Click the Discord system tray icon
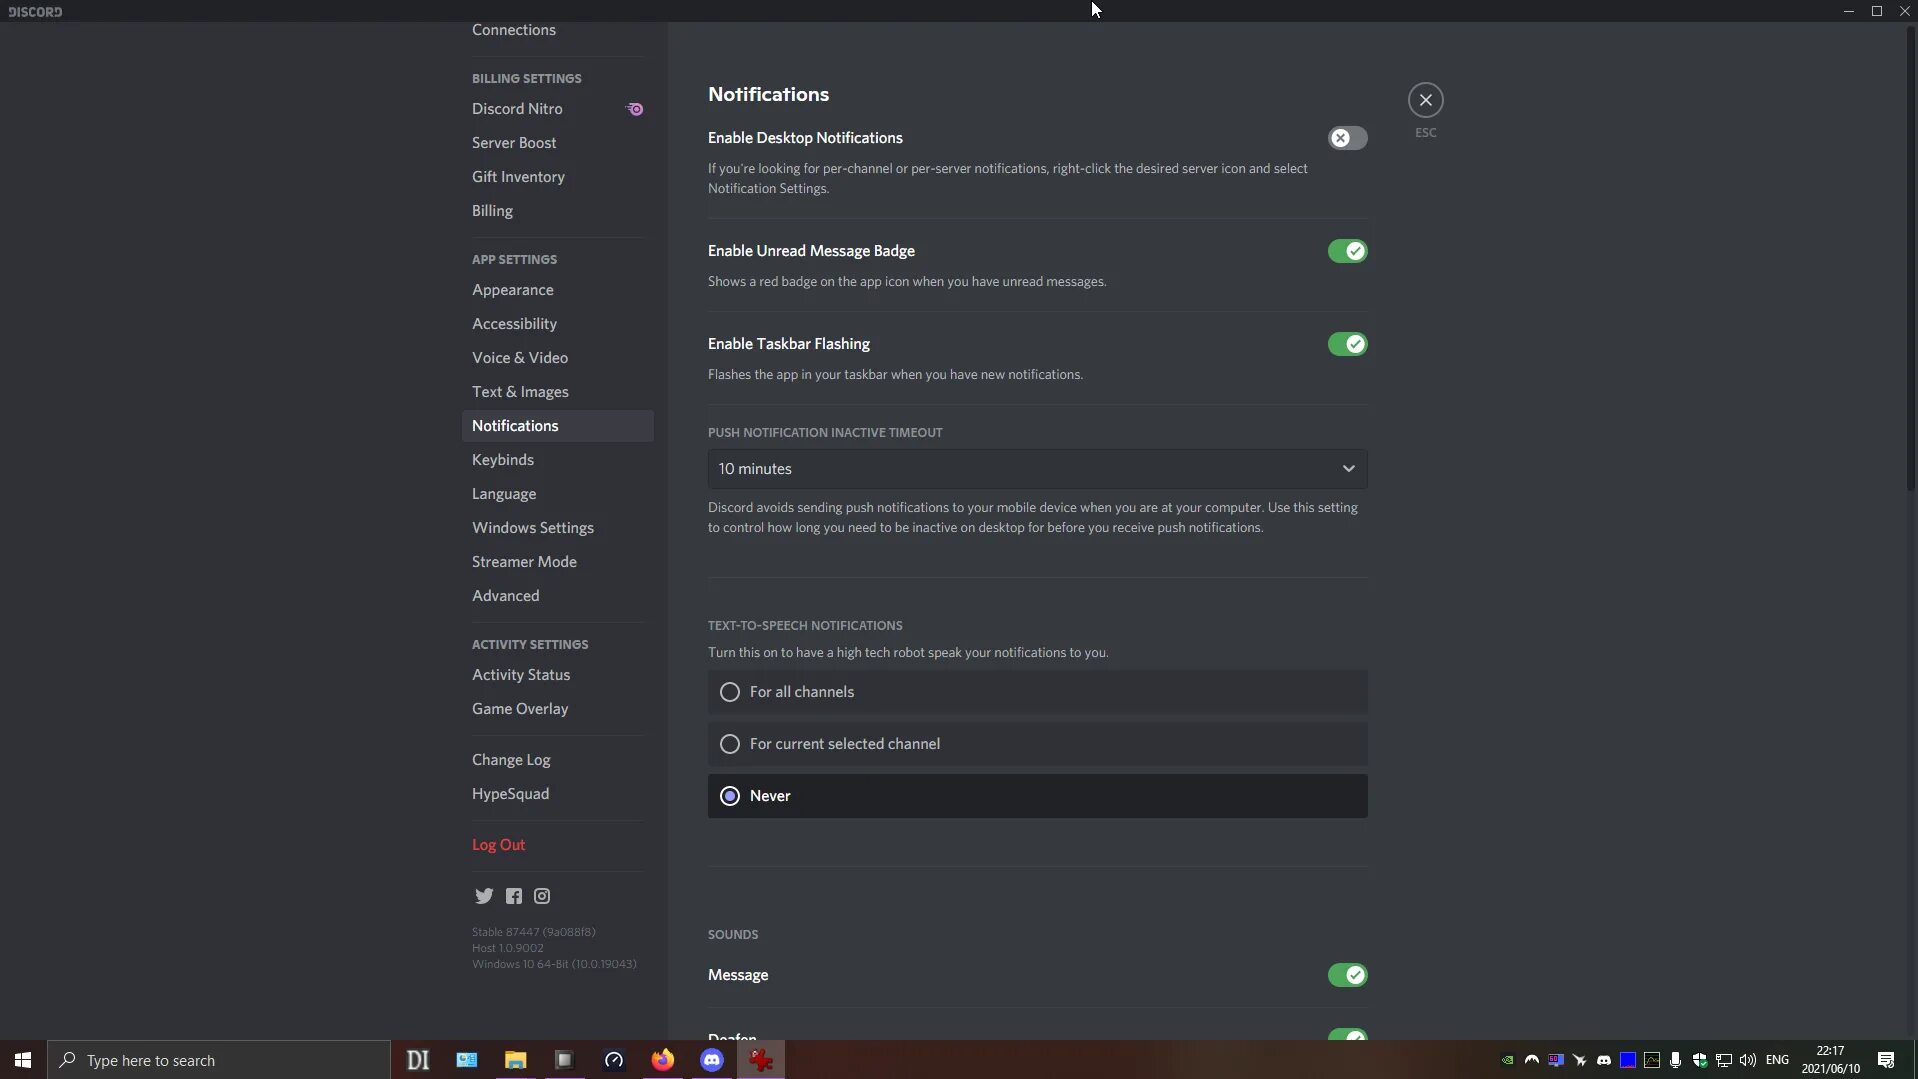 pyautogui.click(x=1603, y=1060)
